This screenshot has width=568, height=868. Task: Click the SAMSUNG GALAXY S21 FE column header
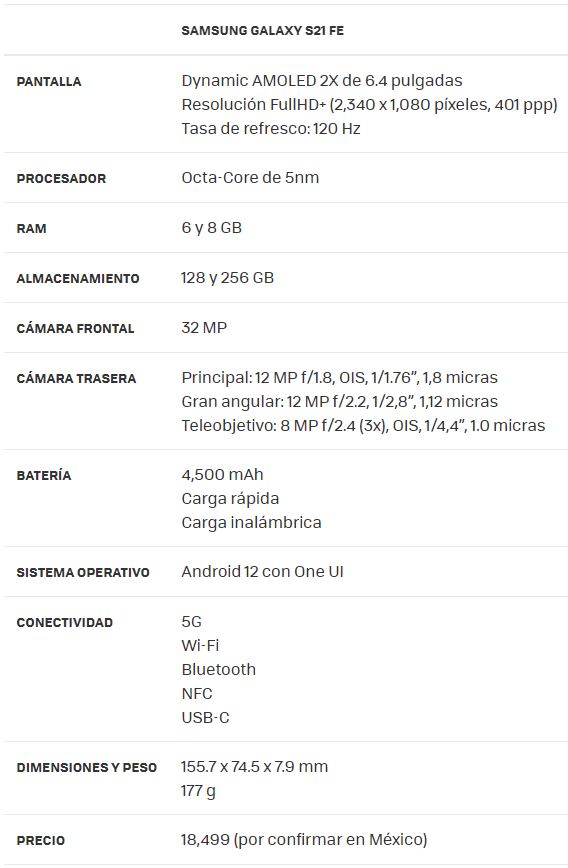pyautogui.click(x=262, y=30)
